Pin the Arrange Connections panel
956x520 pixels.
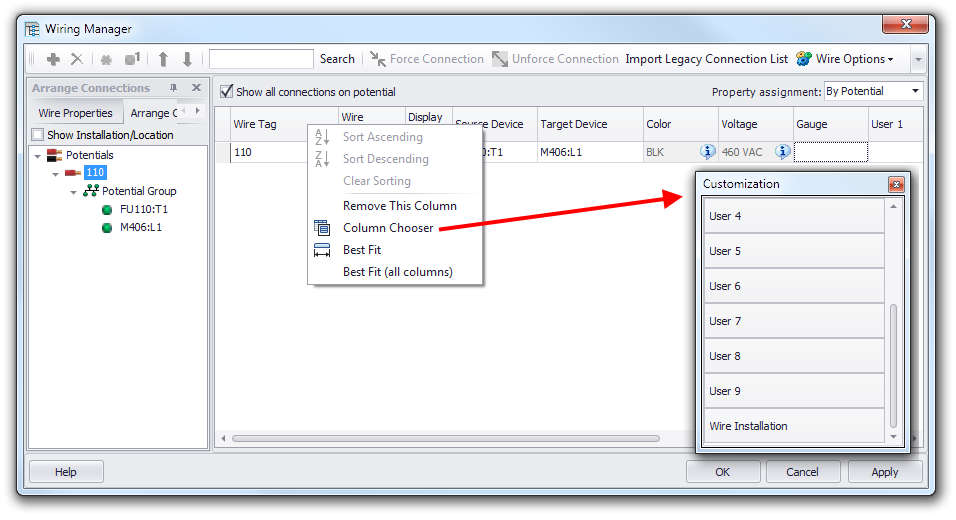[x=174, y=88]
